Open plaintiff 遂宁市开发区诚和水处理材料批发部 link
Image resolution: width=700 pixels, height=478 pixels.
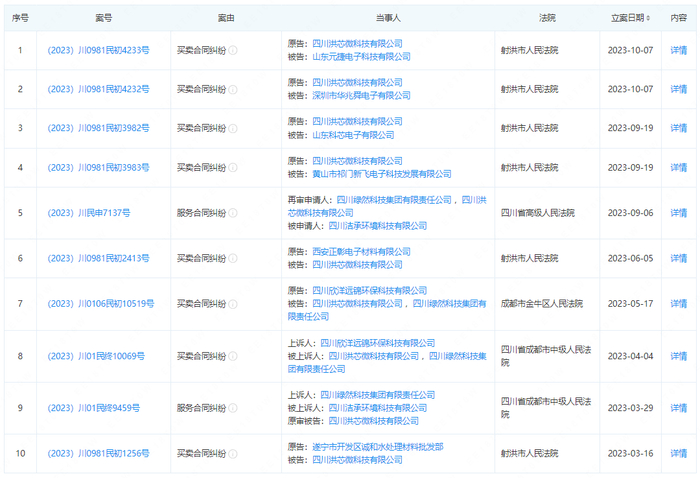378,447
